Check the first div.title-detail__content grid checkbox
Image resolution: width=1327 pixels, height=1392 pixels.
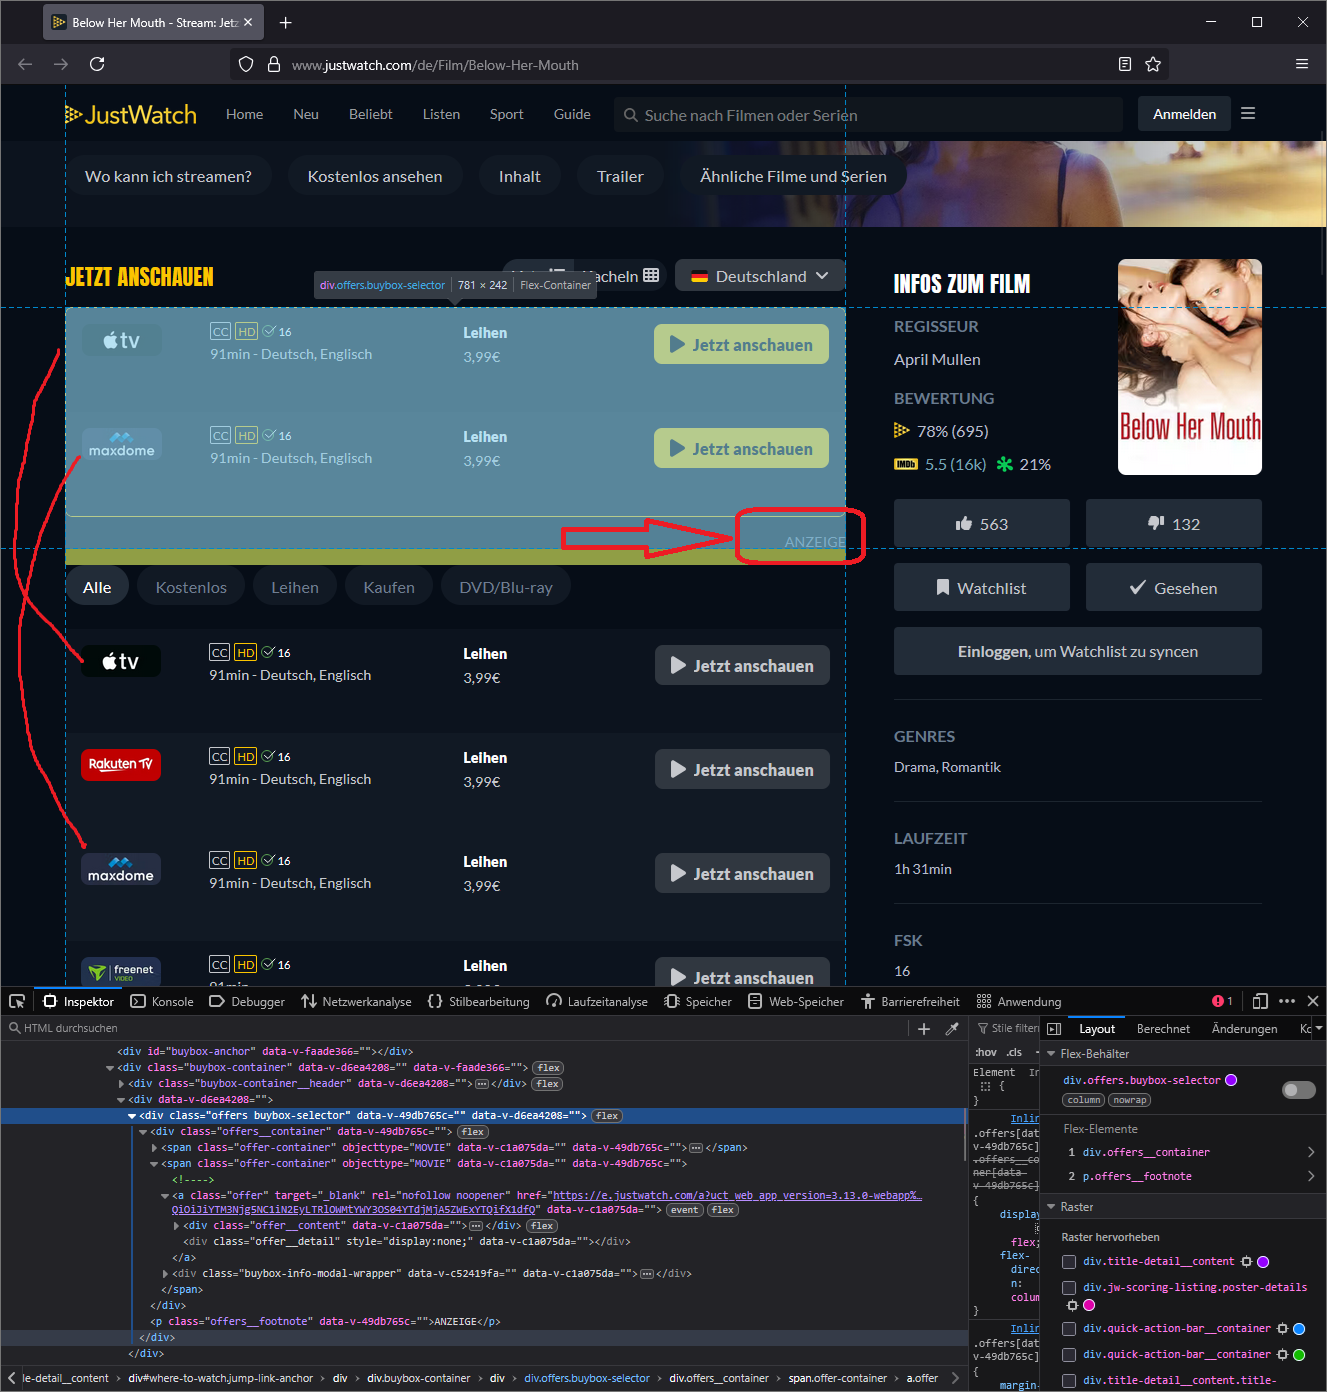(1069, 1262)
